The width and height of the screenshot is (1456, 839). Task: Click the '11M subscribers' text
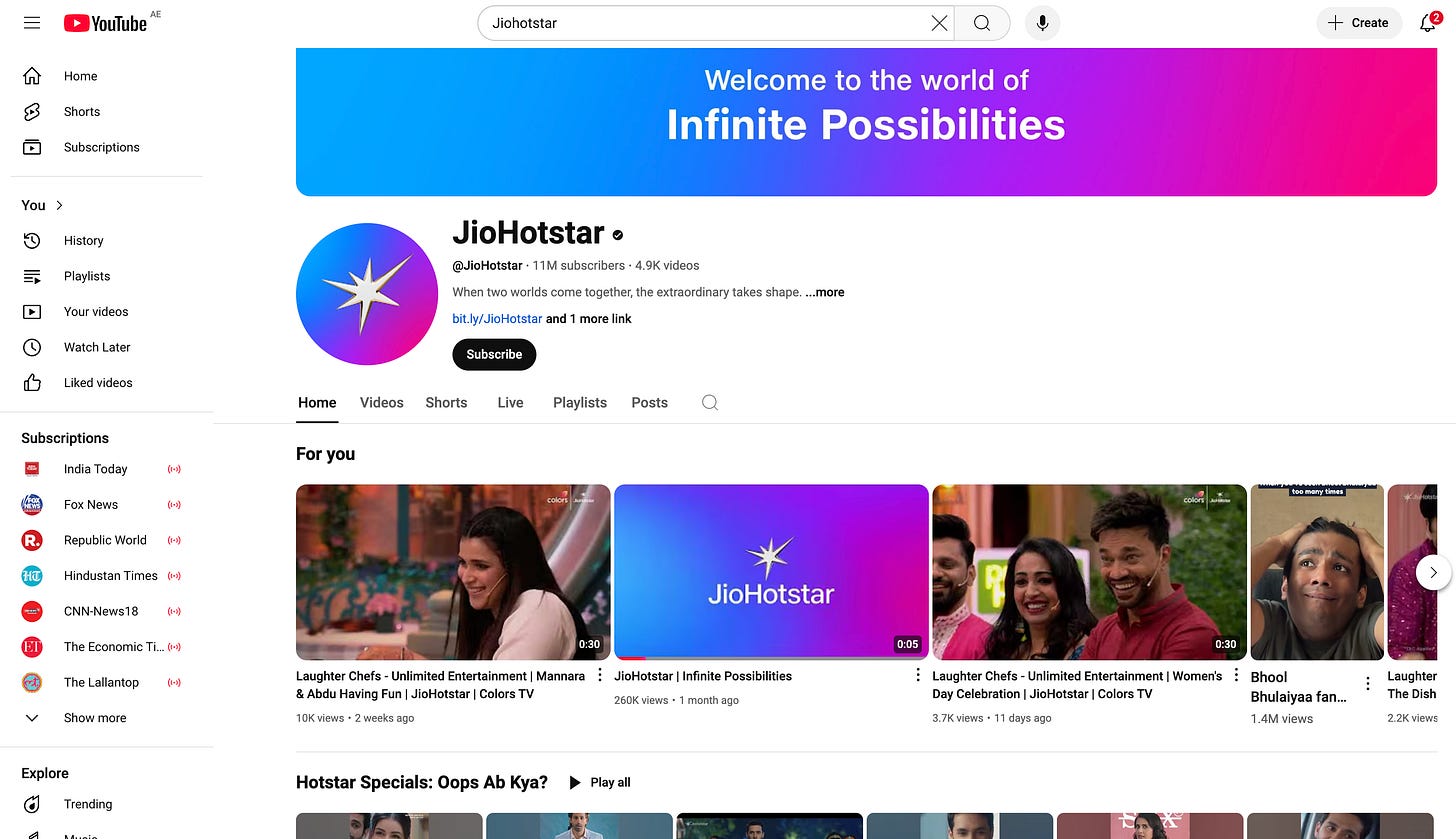[x=579, y=266]
